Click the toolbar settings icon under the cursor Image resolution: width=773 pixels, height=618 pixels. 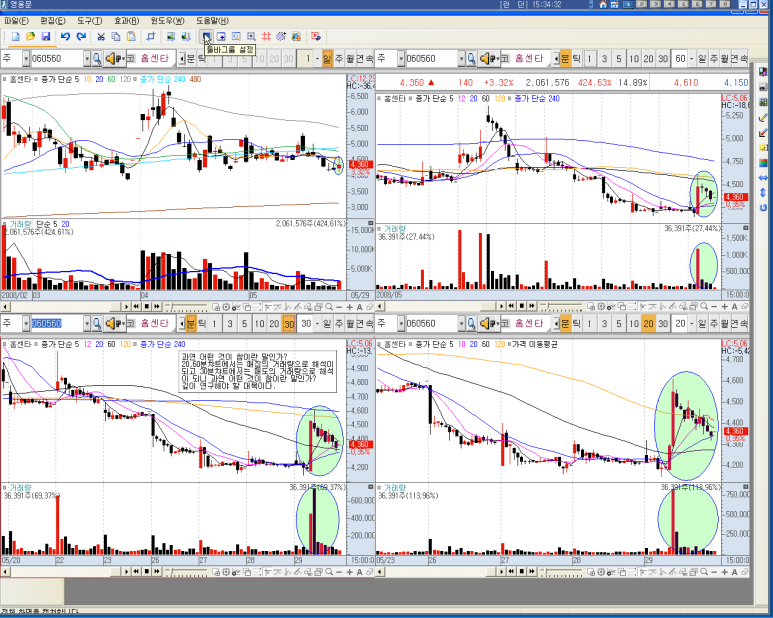pyautogui.click(x=206, y=37)
